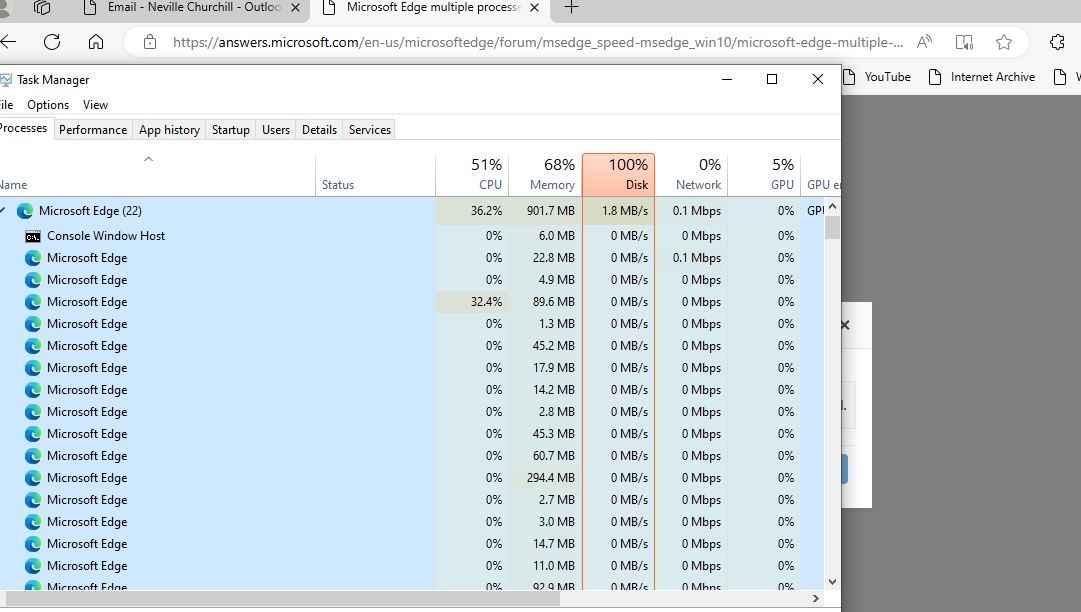Click the Microsoft Edge (22) group icon
The width and height of the screenshot is (1081, 612).
25,211
